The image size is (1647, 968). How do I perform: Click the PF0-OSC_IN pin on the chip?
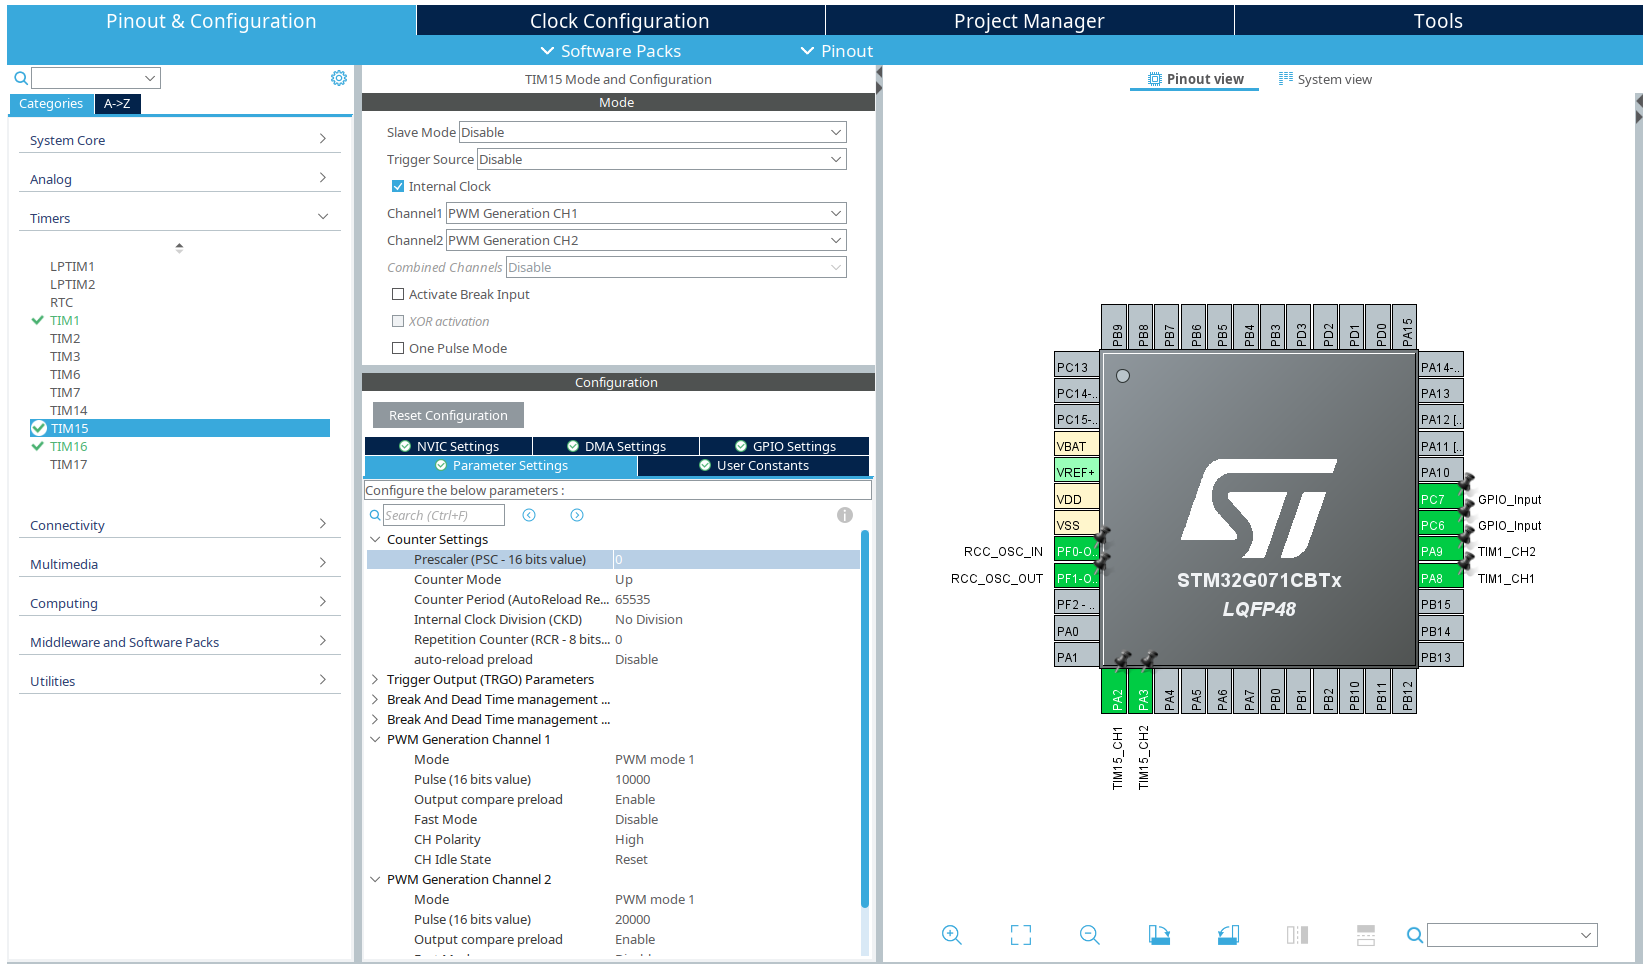1077,551
